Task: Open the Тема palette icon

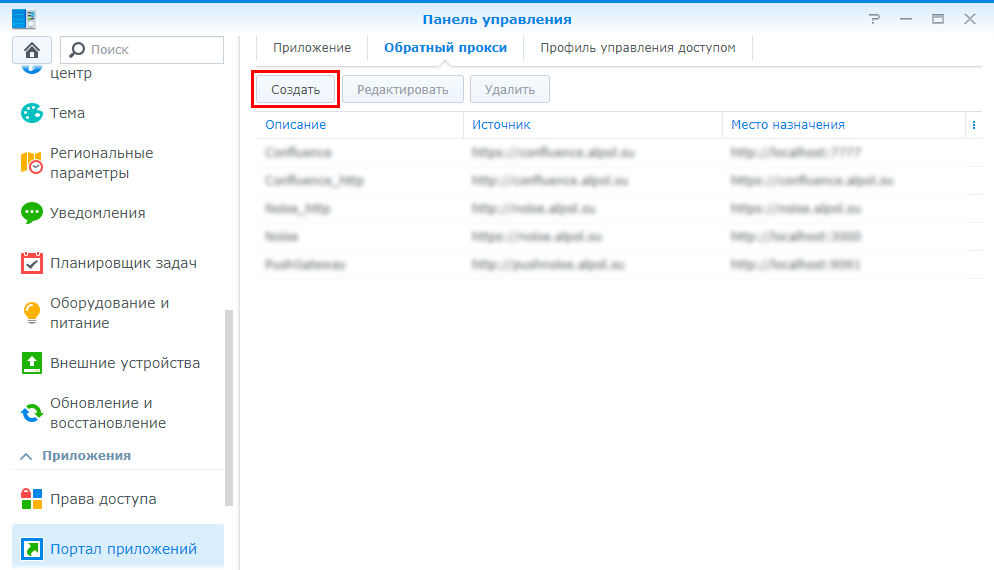Action: click(x=32, y=113)
